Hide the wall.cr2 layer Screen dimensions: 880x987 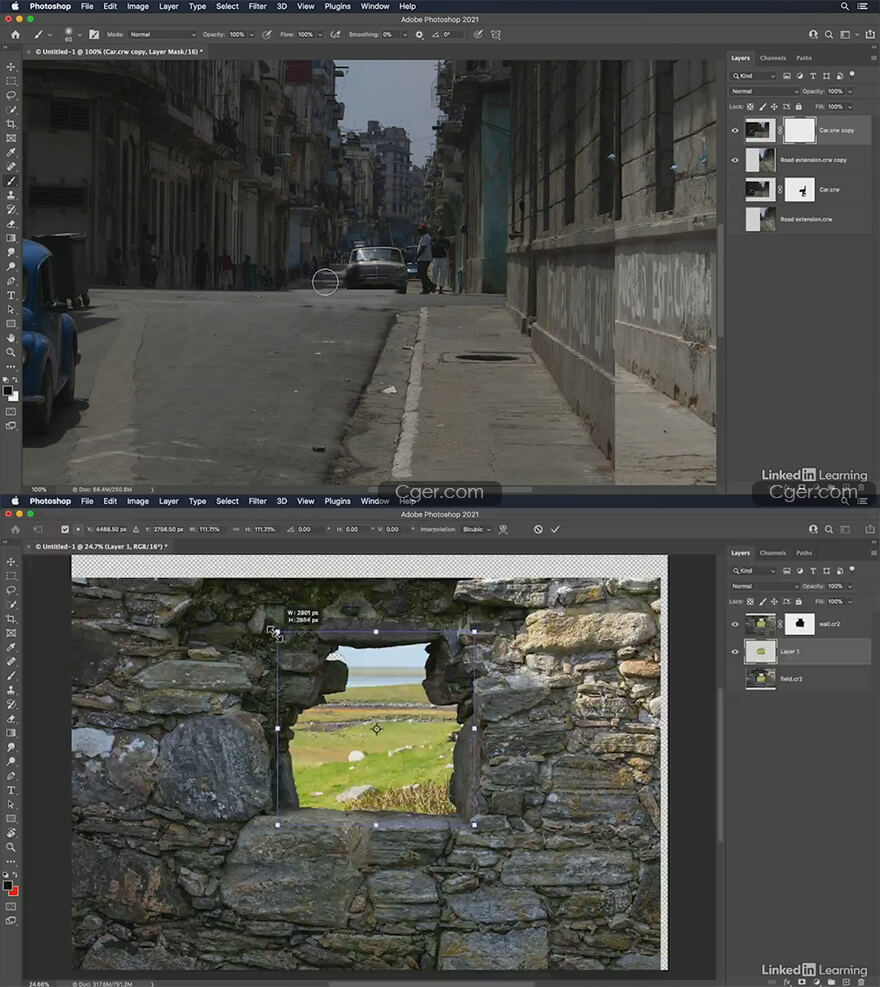tap(735, 624)
